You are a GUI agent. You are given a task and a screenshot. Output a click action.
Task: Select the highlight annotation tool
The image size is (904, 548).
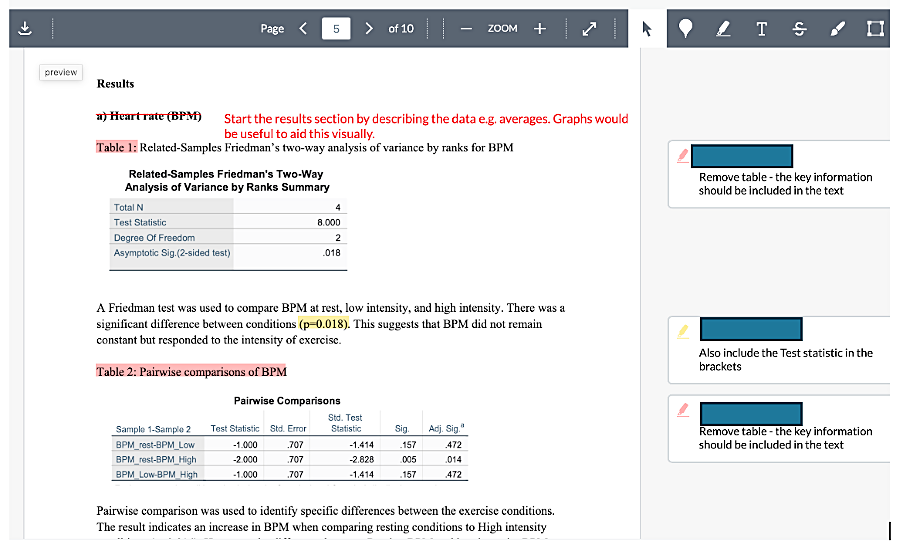coord(723,28)
